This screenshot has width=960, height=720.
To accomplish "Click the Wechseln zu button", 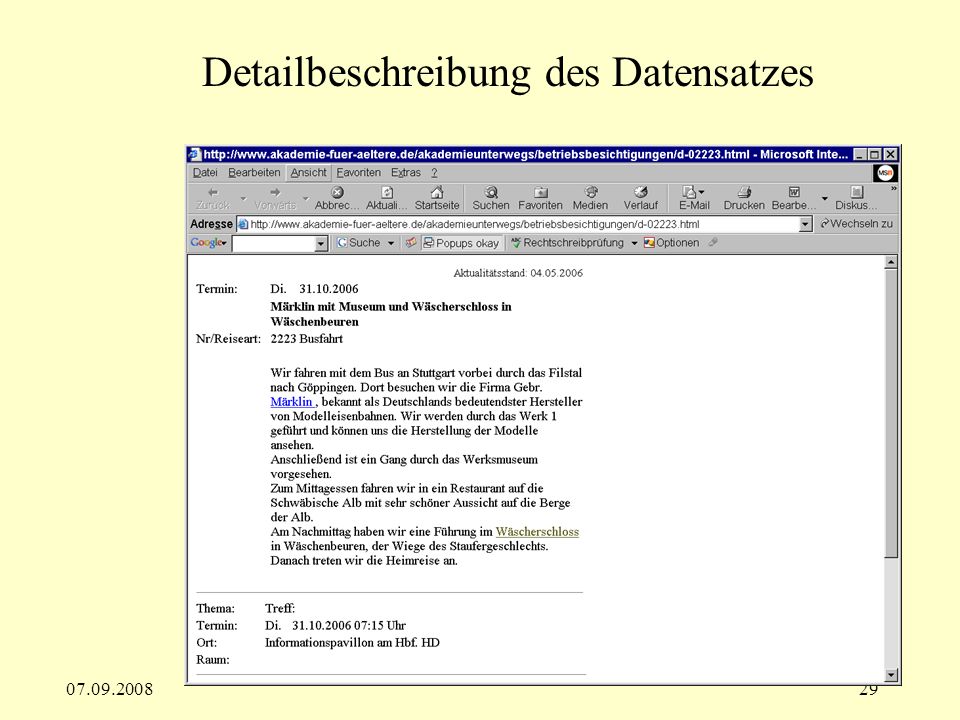I will coord(857,224).
